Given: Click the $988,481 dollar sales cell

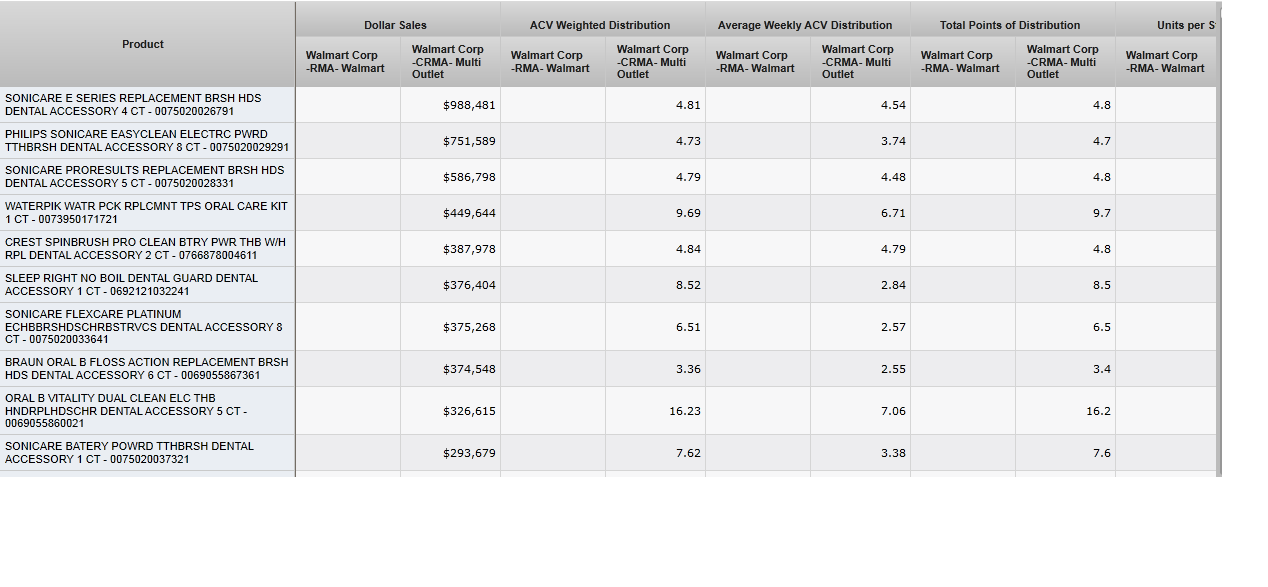Looking at the screenshot, I should 469,105.
